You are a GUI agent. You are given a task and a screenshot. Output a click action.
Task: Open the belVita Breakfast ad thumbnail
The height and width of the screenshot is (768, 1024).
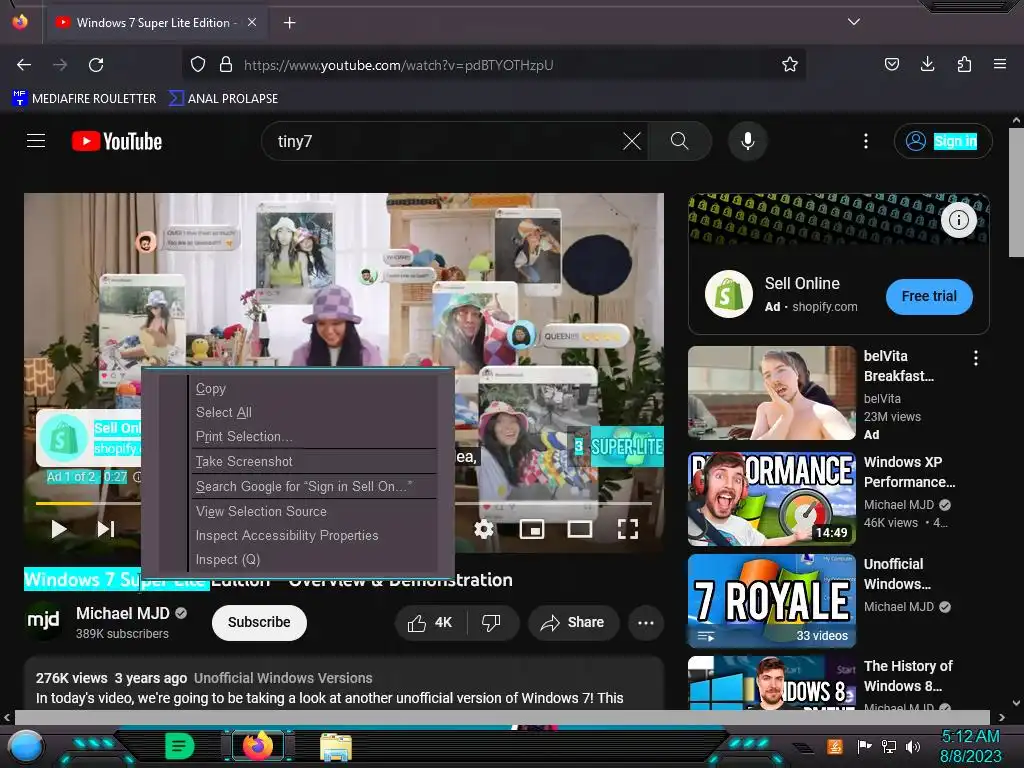pos(771,393)
